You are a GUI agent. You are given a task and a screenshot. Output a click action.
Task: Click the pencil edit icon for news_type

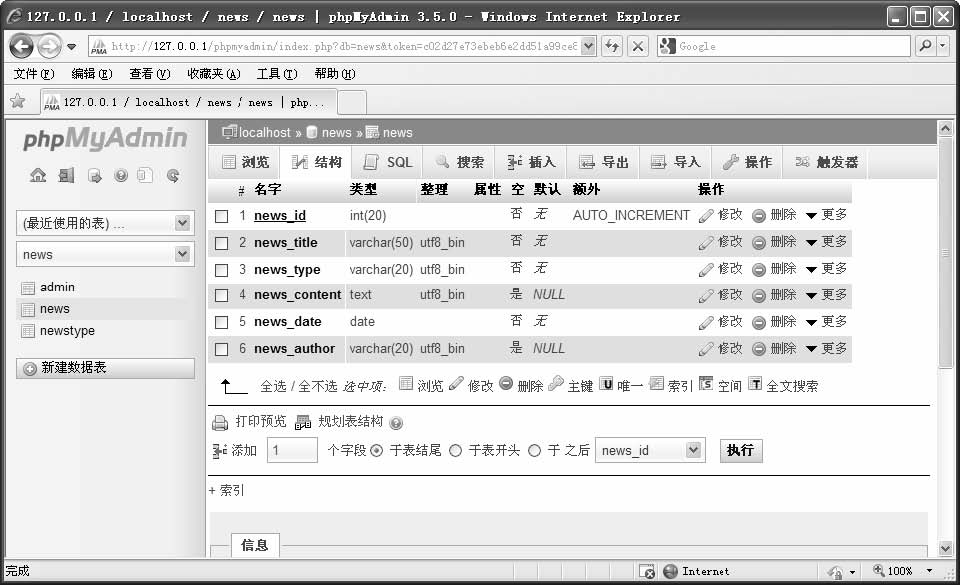click(x=706, y=269)
